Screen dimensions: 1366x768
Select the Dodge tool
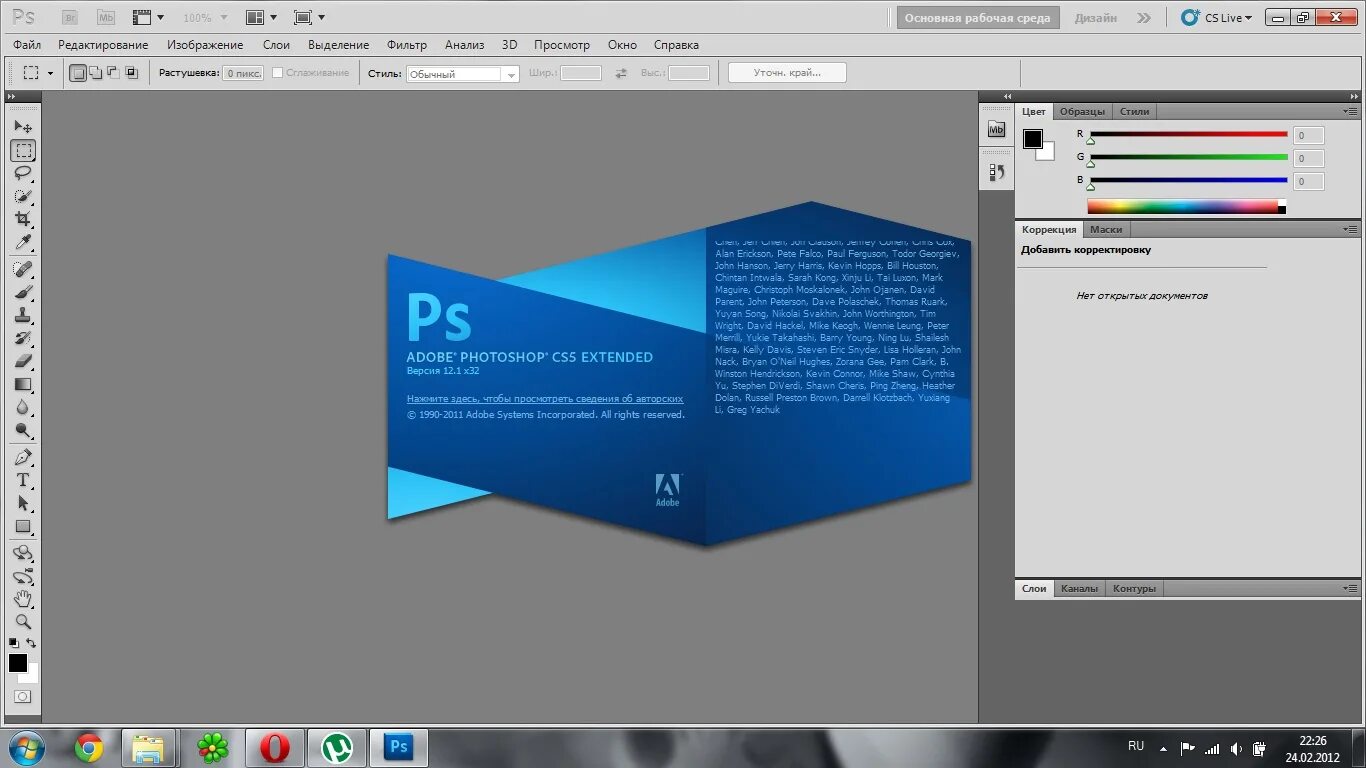pyautogui.click(x=23, y=431)
